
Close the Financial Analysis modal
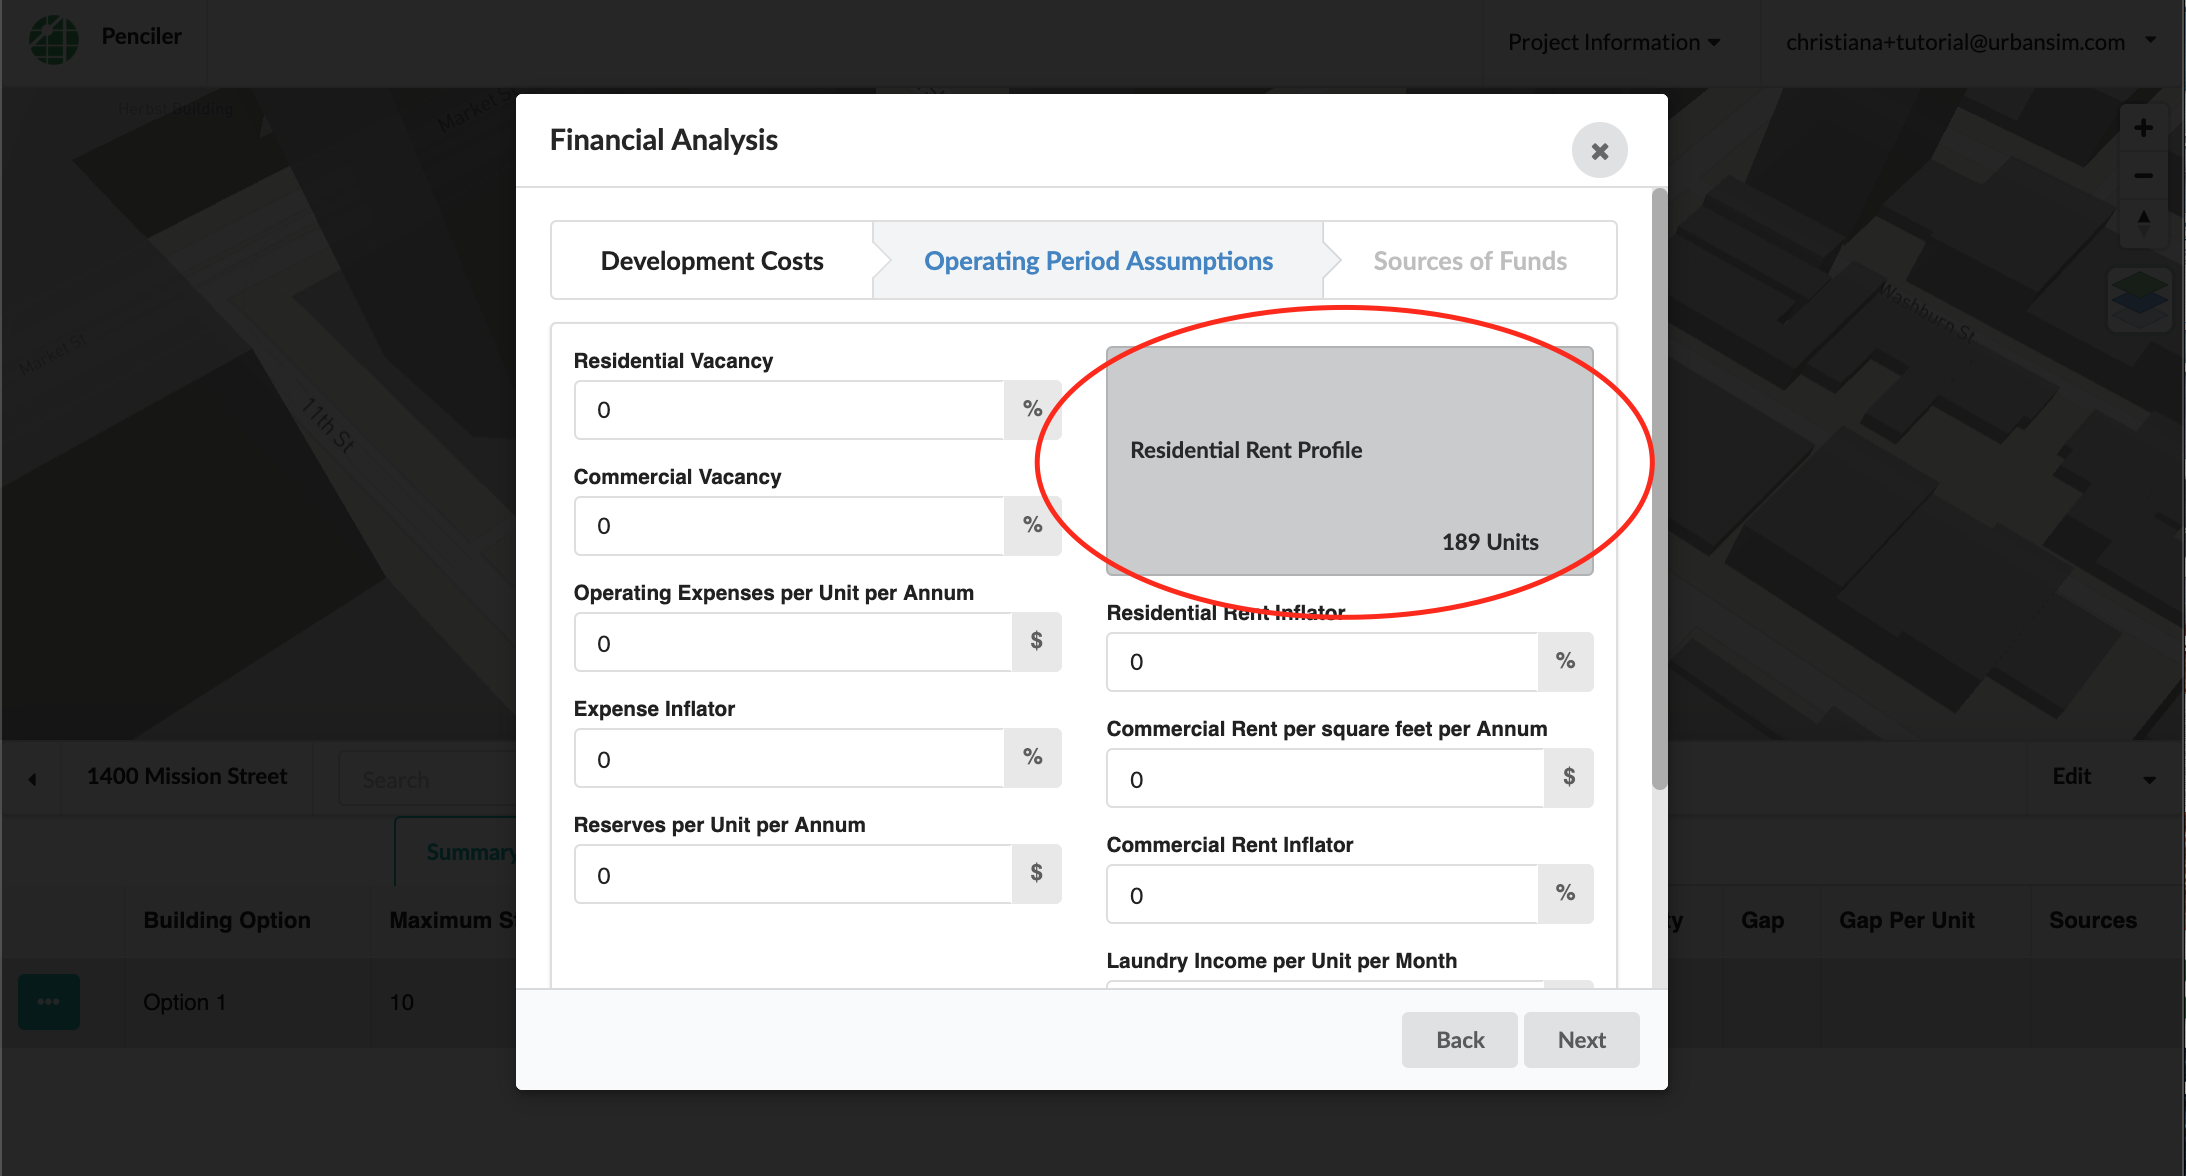[1598, 151]
